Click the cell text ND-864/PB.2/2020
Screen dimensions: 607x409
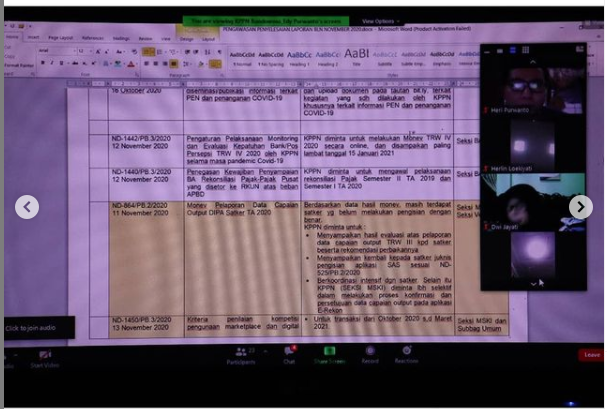click(x=140, y=205)
